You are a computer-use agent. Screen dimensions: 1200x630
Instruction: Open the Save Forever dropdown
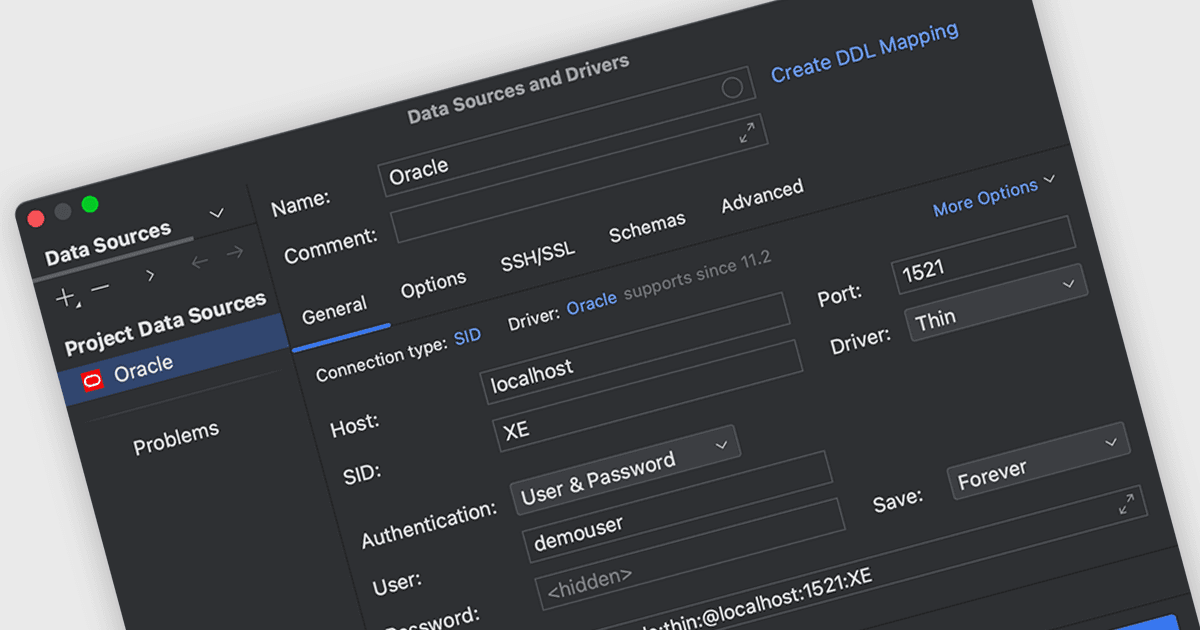(x=1039, y=461)
